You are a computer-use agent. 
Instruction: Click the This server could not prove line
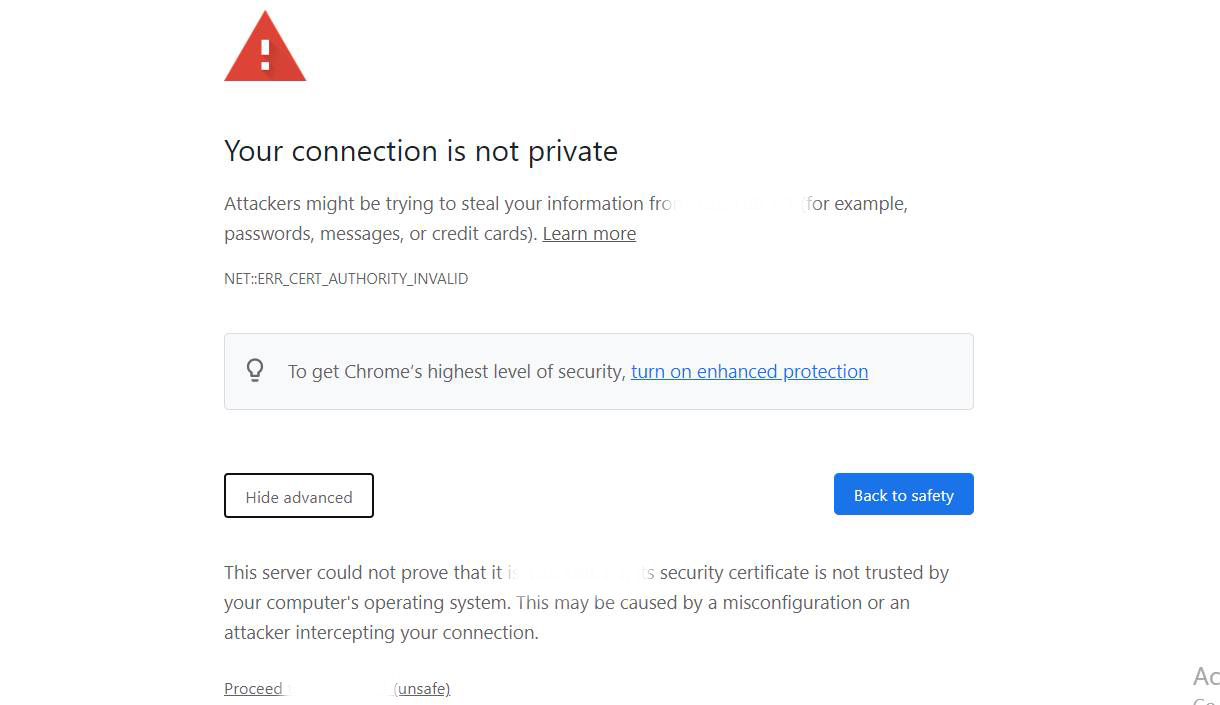586,573
